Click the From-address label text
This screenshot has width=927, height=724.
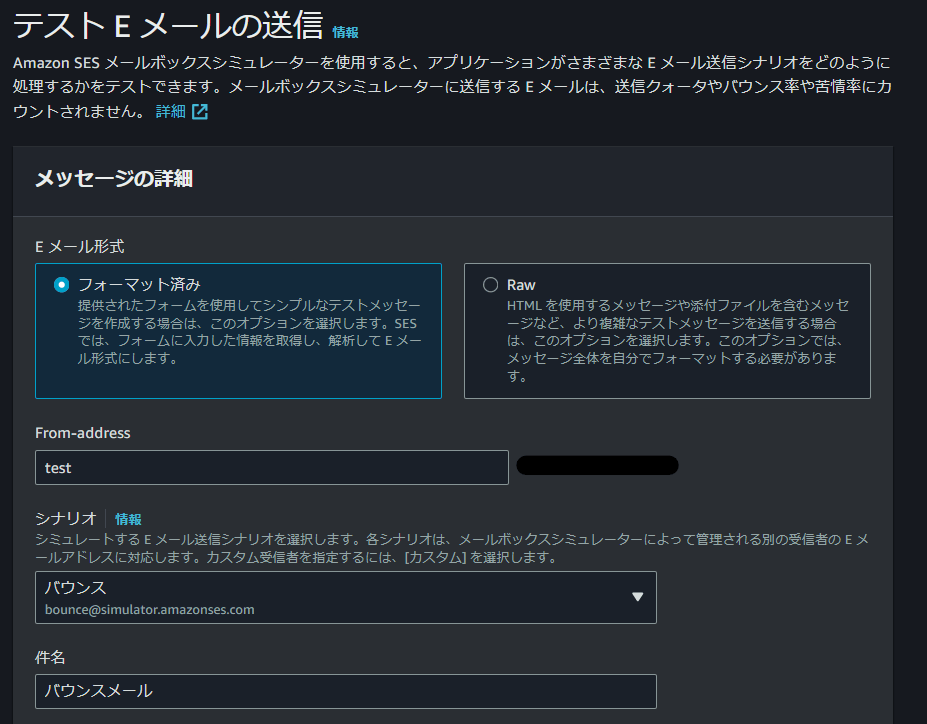pyautogui.click(x=83, y=433)
